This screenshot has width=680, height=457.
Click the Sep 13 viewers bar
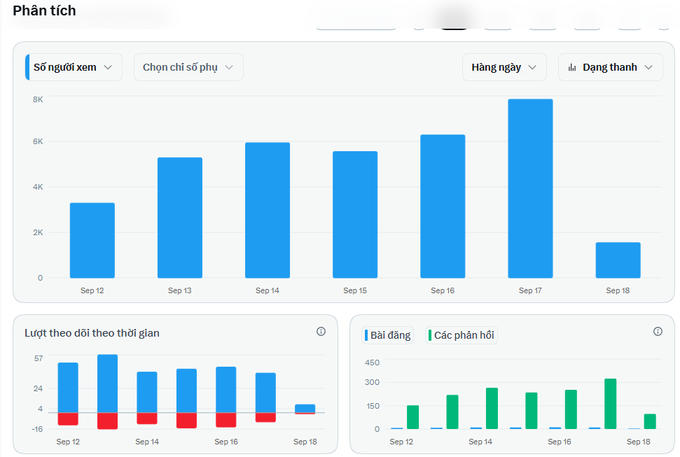click(x=180, y=218)
